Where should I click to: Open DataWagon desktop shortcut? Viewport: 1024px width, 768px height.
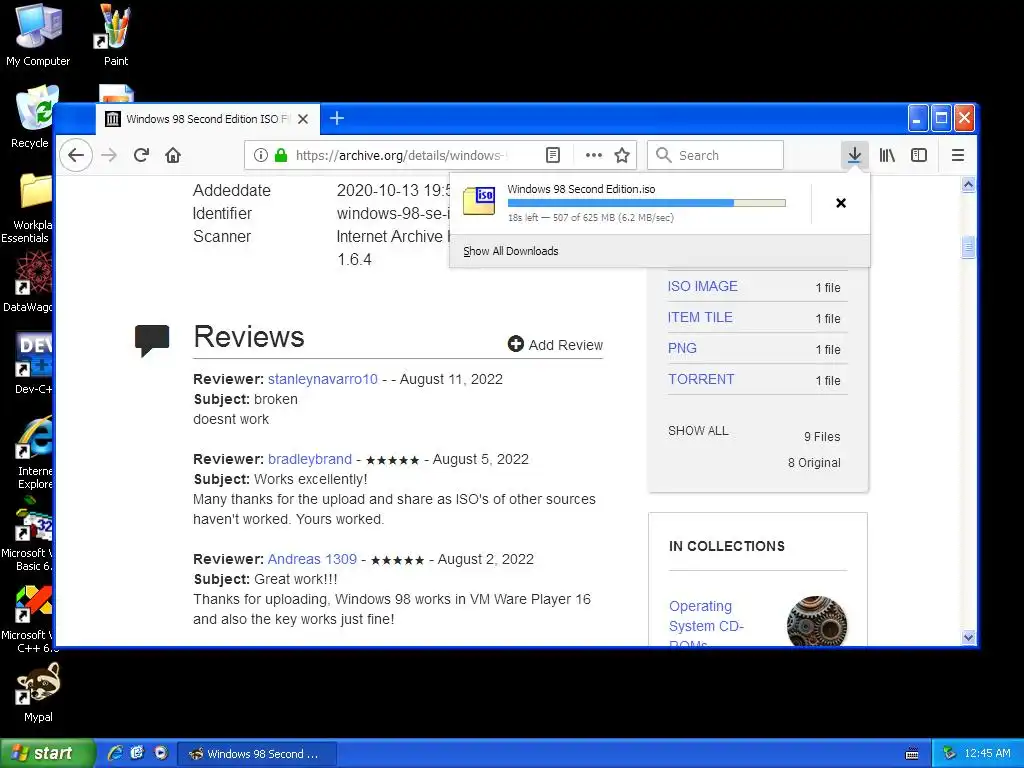point(27,283)
